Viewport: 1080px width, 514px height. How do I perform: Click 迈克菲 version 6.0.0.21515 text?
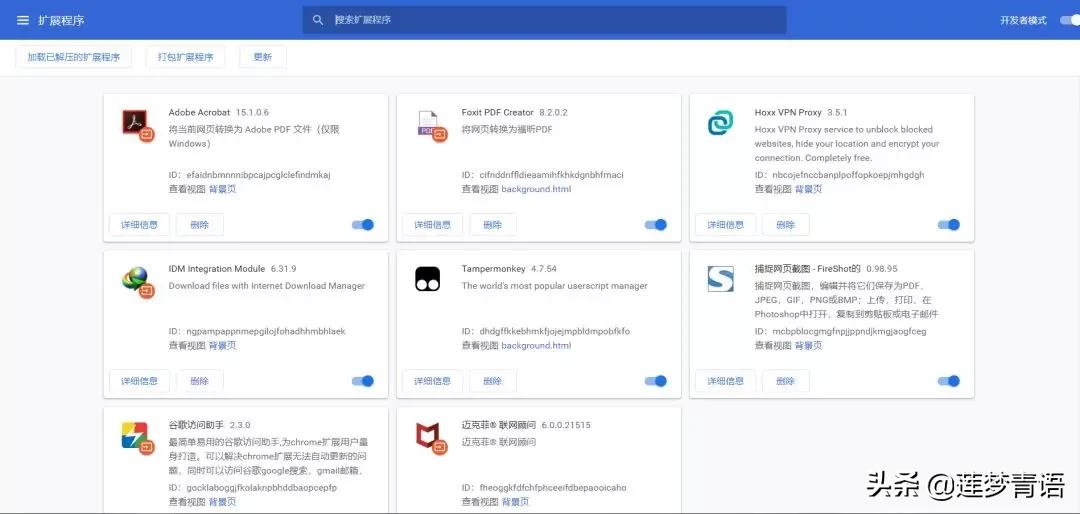click(x=565, y=425)
